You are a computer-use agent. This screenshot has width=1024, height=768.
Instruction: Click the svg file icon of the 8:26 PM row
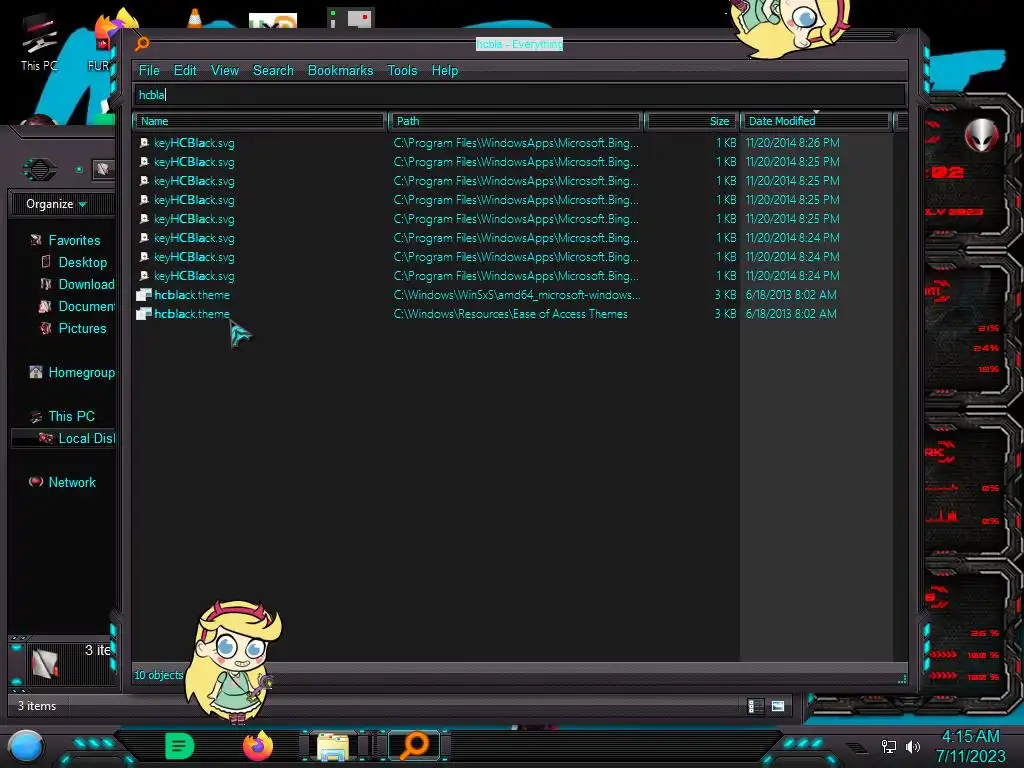pos(144,143)
